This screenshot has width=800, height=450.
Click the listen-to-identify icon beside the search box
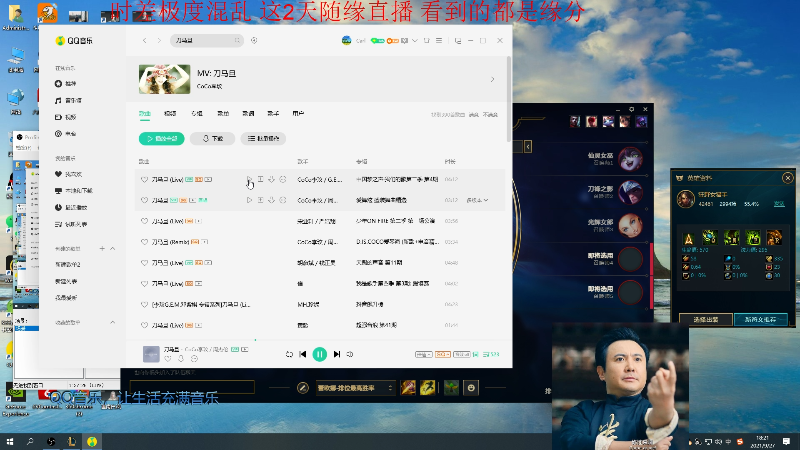254,40
